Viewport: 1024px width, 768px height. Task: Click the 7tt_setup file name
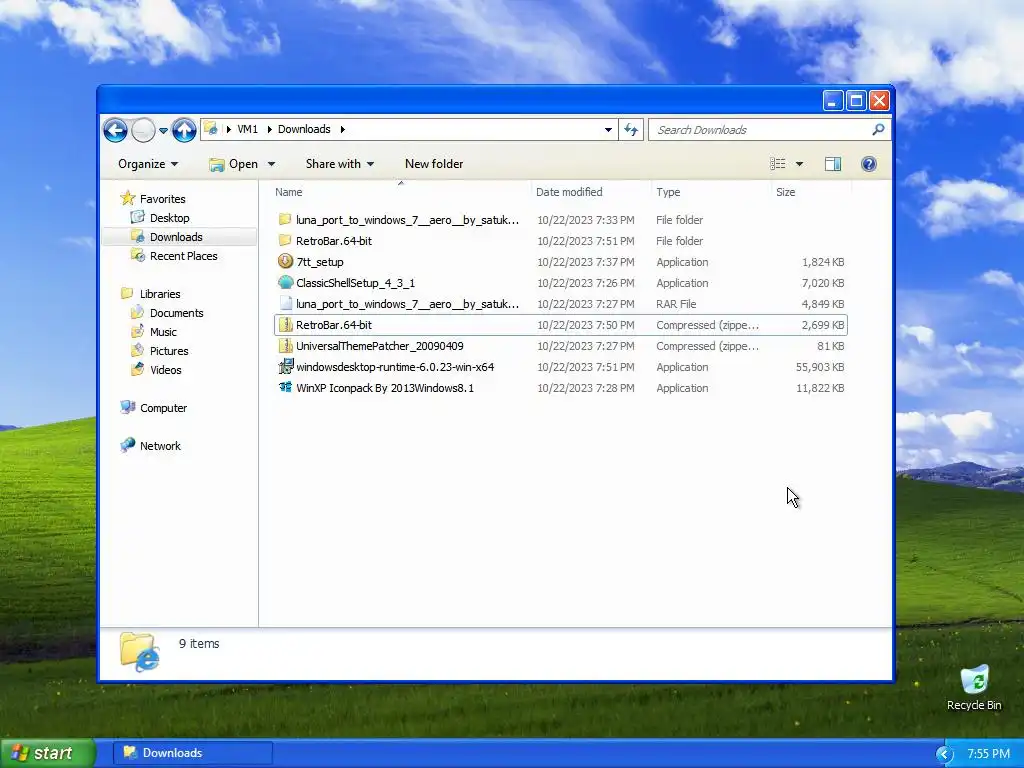point(320,262)
